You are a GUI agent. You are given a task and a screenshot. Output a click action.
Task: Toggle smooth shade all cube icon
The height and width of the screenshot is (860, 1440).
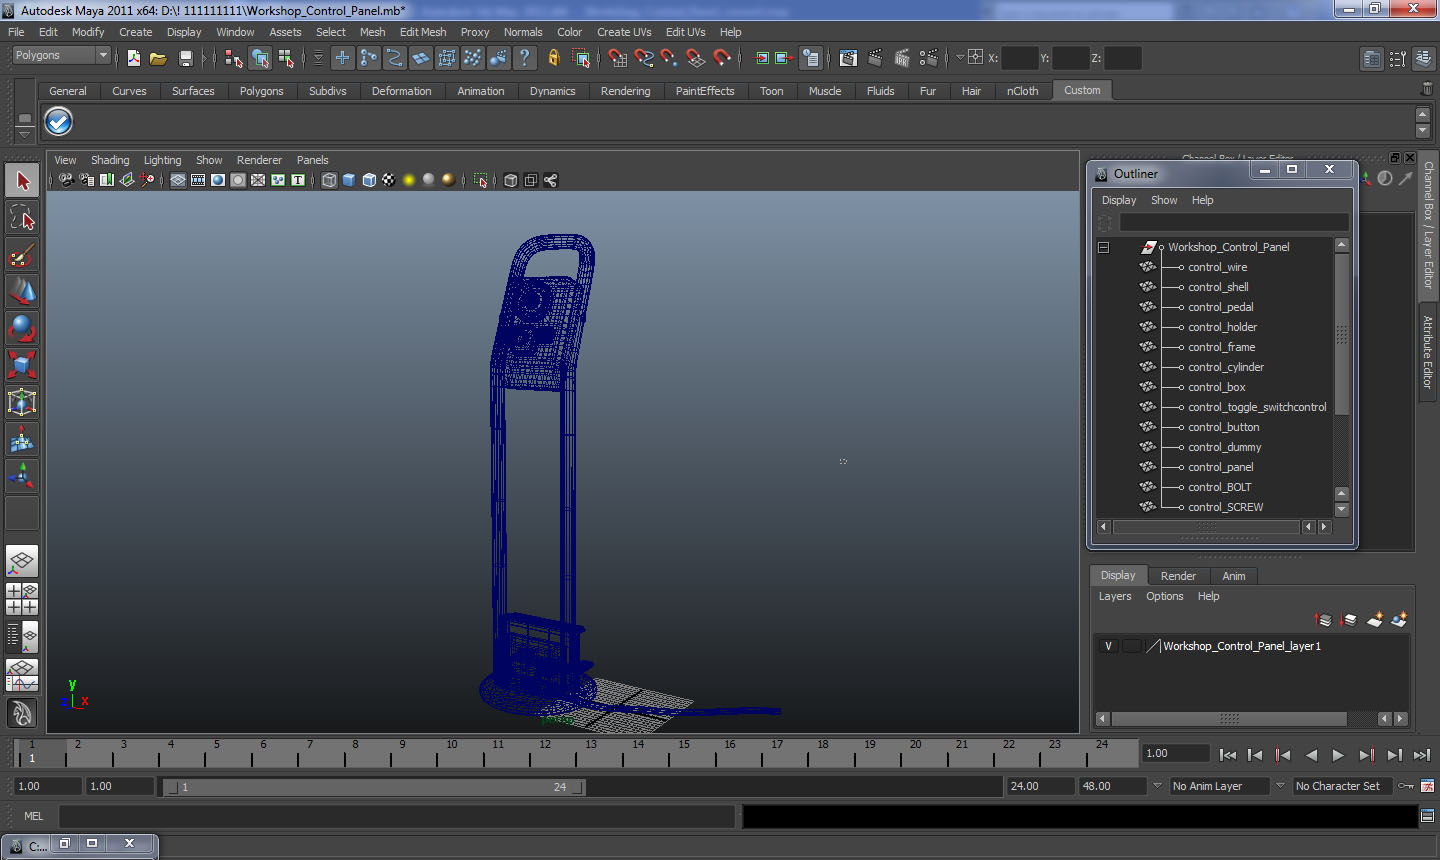point(349,180)
